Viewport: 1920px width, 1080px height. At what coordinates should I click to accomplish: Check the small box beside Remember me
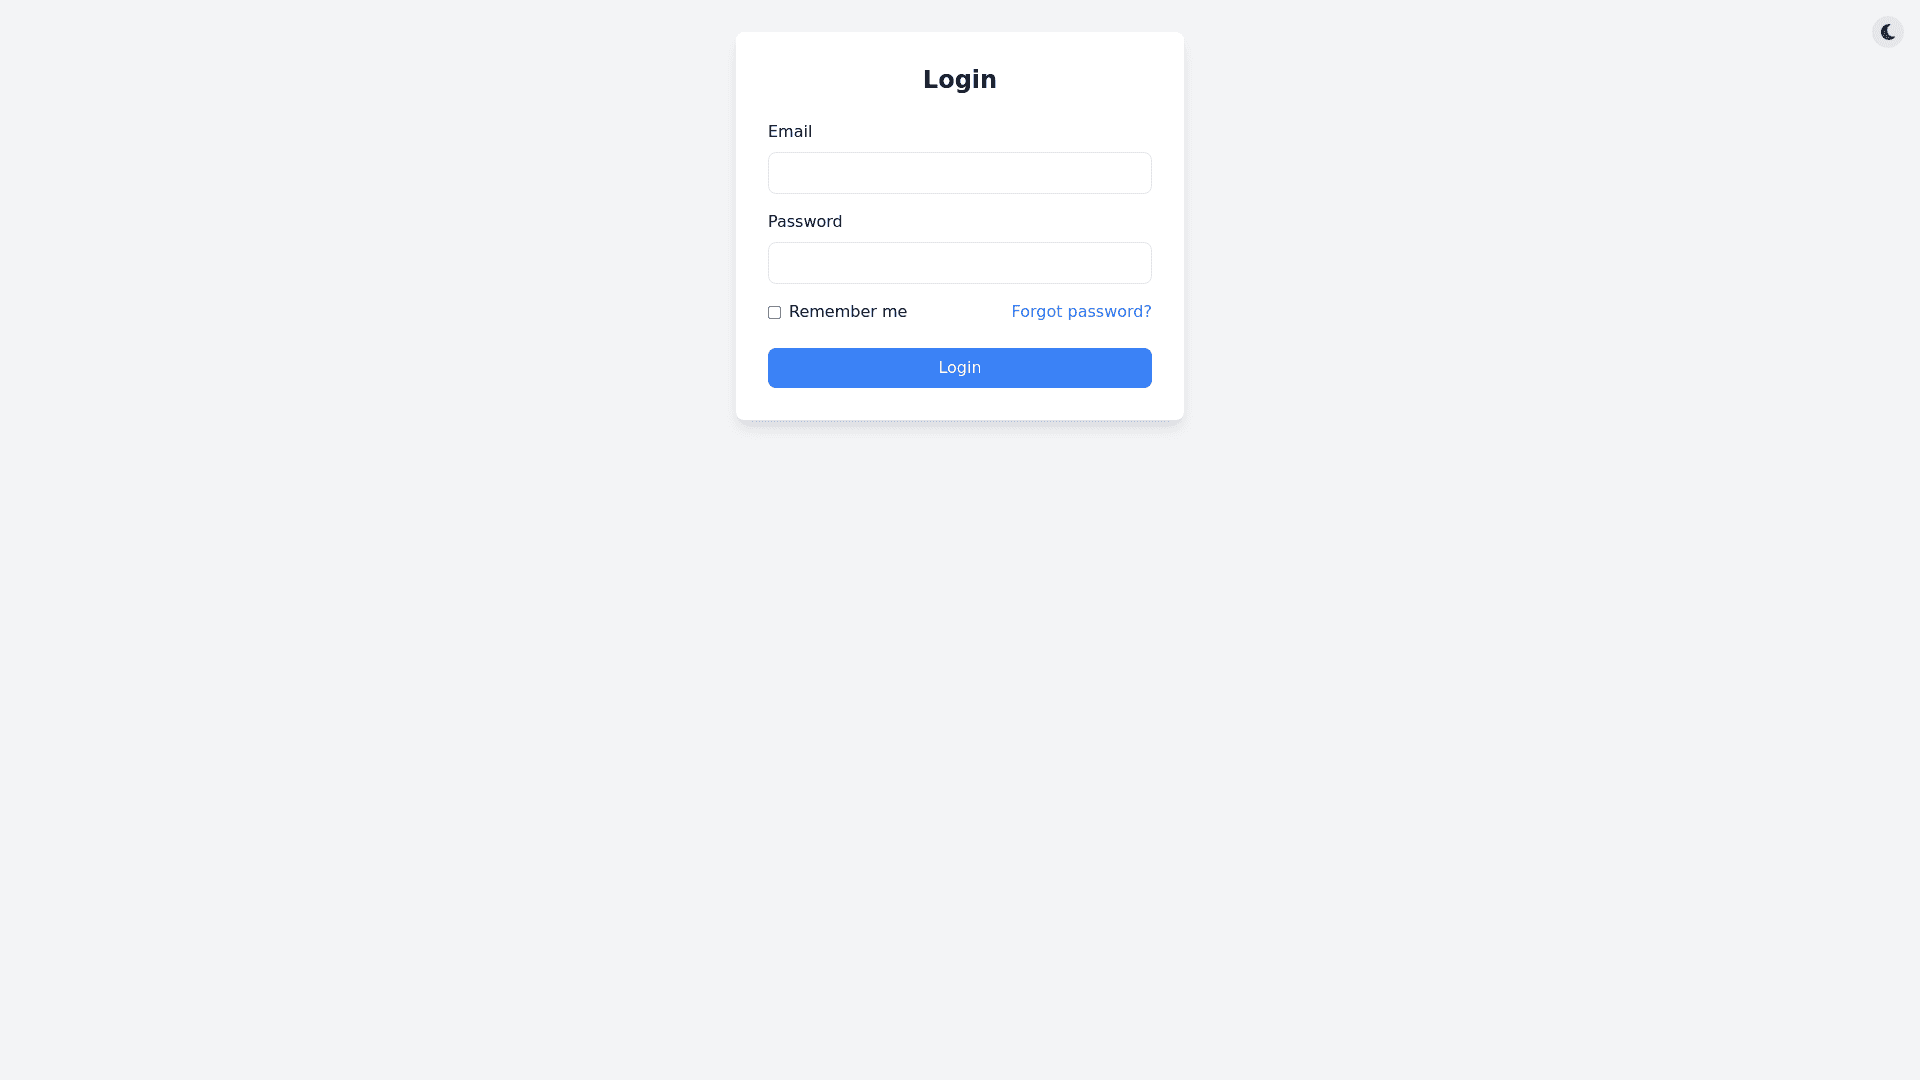coord(774,312)
